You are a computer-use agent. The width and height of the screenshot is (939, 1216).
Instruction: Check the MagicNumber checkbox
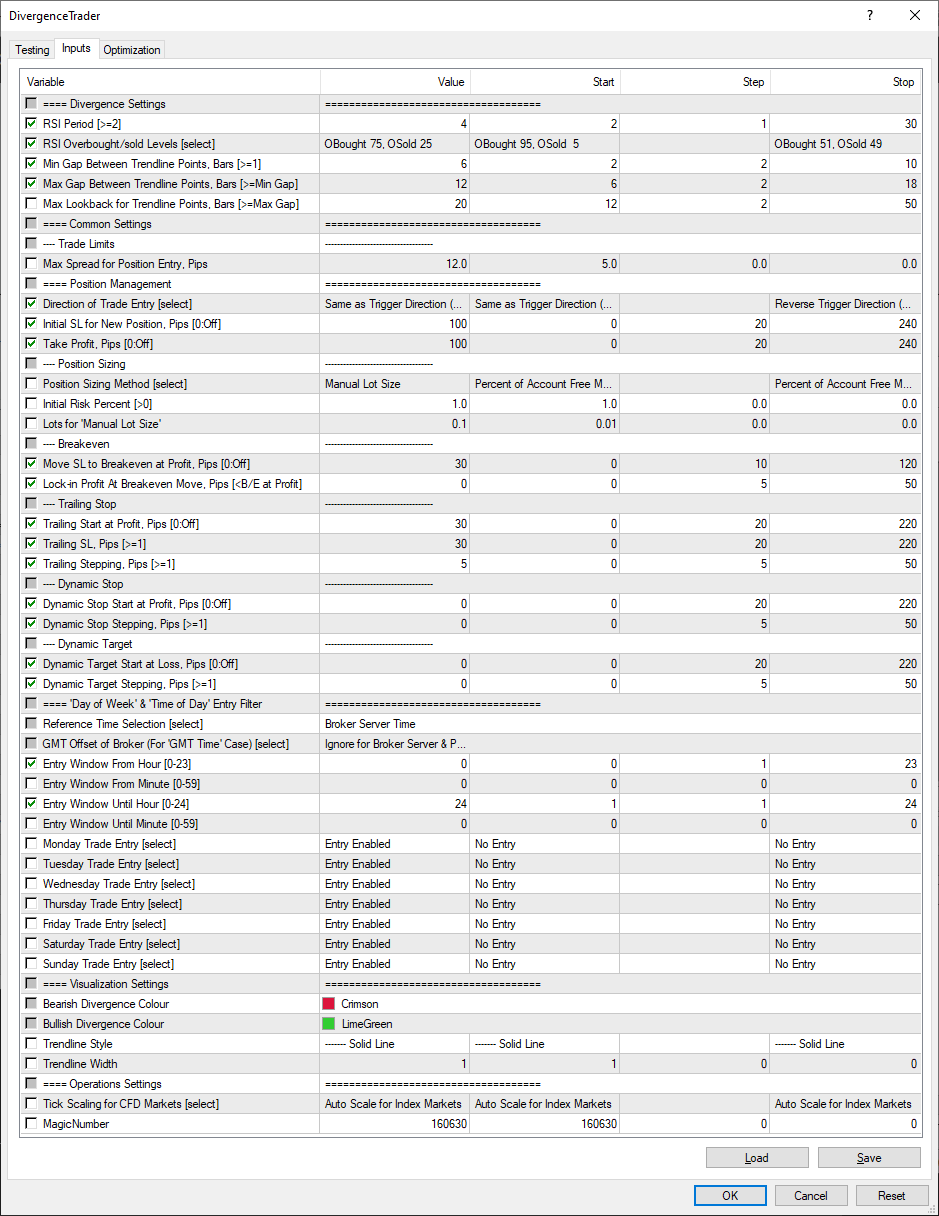pyautogui.click(x=32, y=1124)
